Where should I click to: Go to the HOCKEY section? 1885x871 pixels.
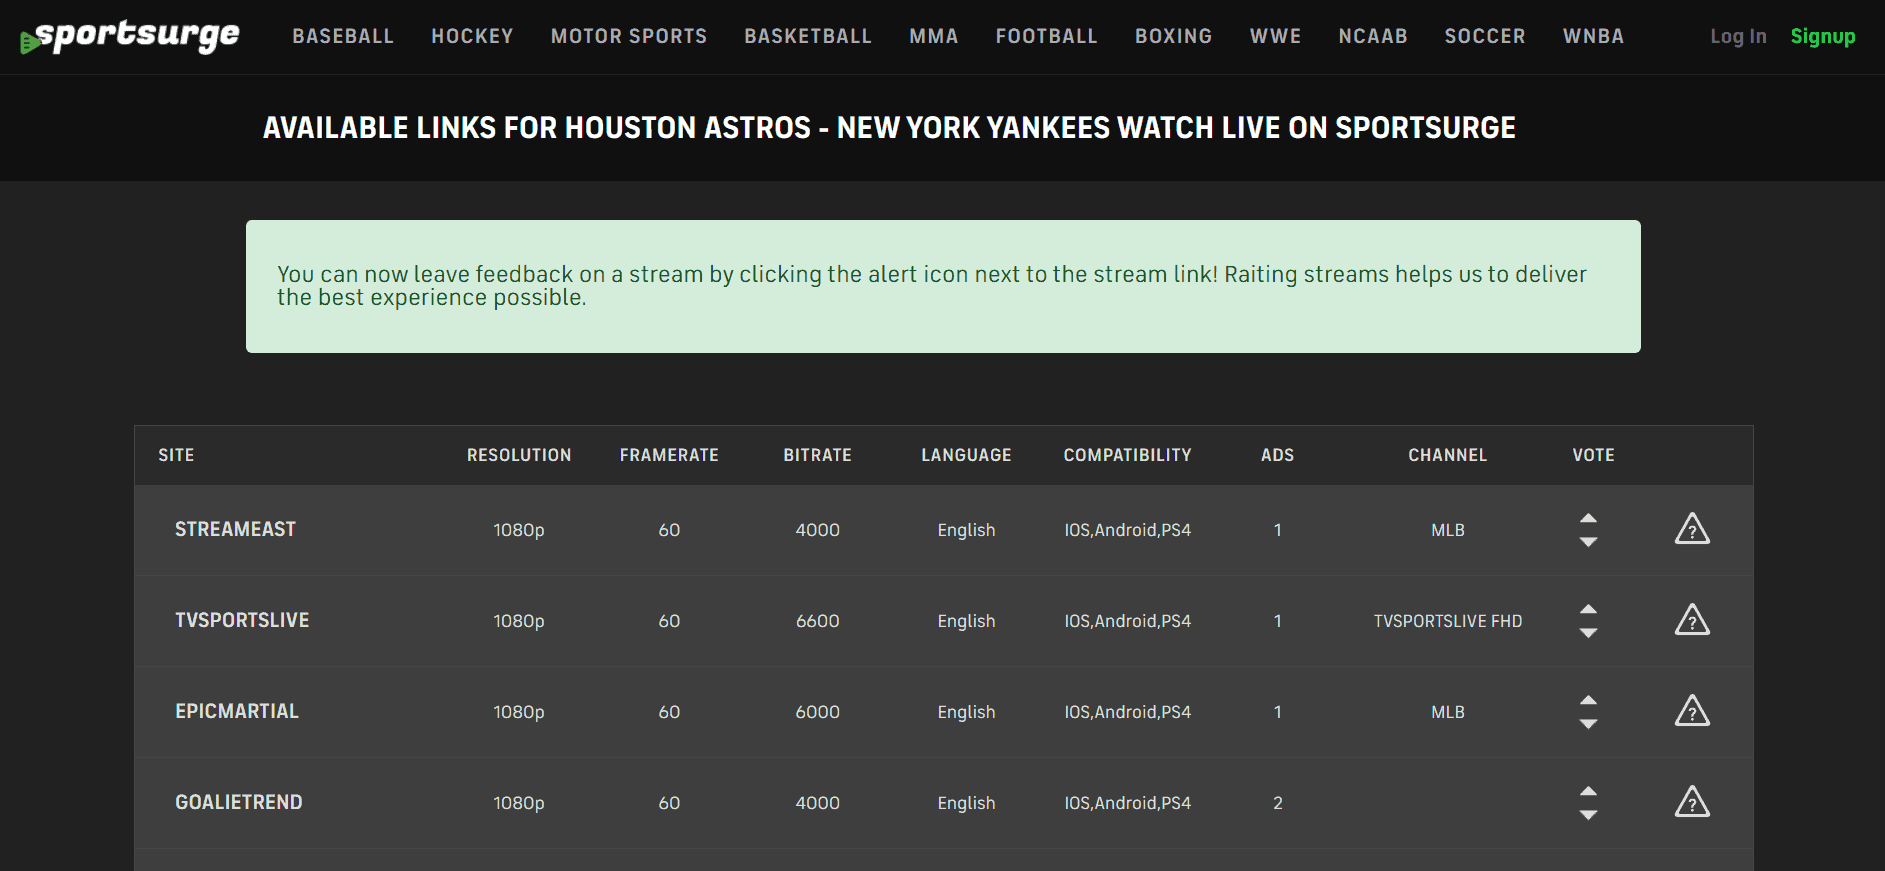(472, 37)
